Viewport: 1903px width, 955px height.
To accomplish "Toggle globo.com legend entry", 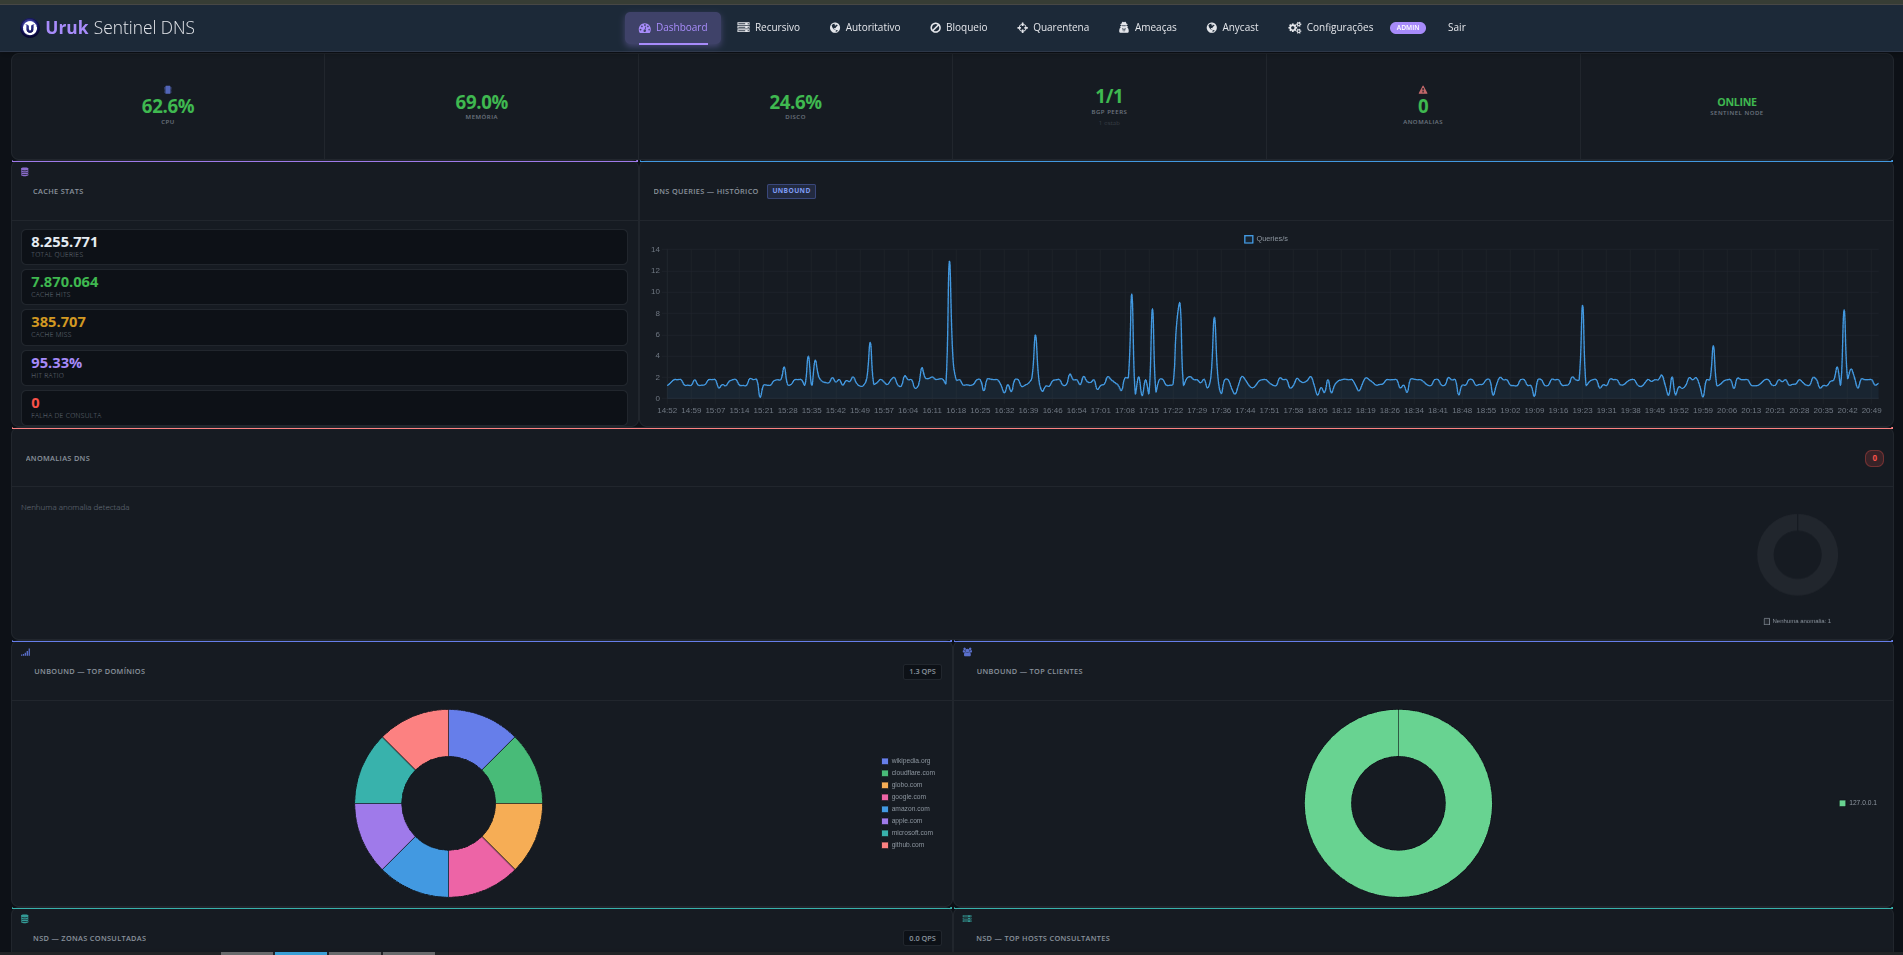I will click(902, 785).
